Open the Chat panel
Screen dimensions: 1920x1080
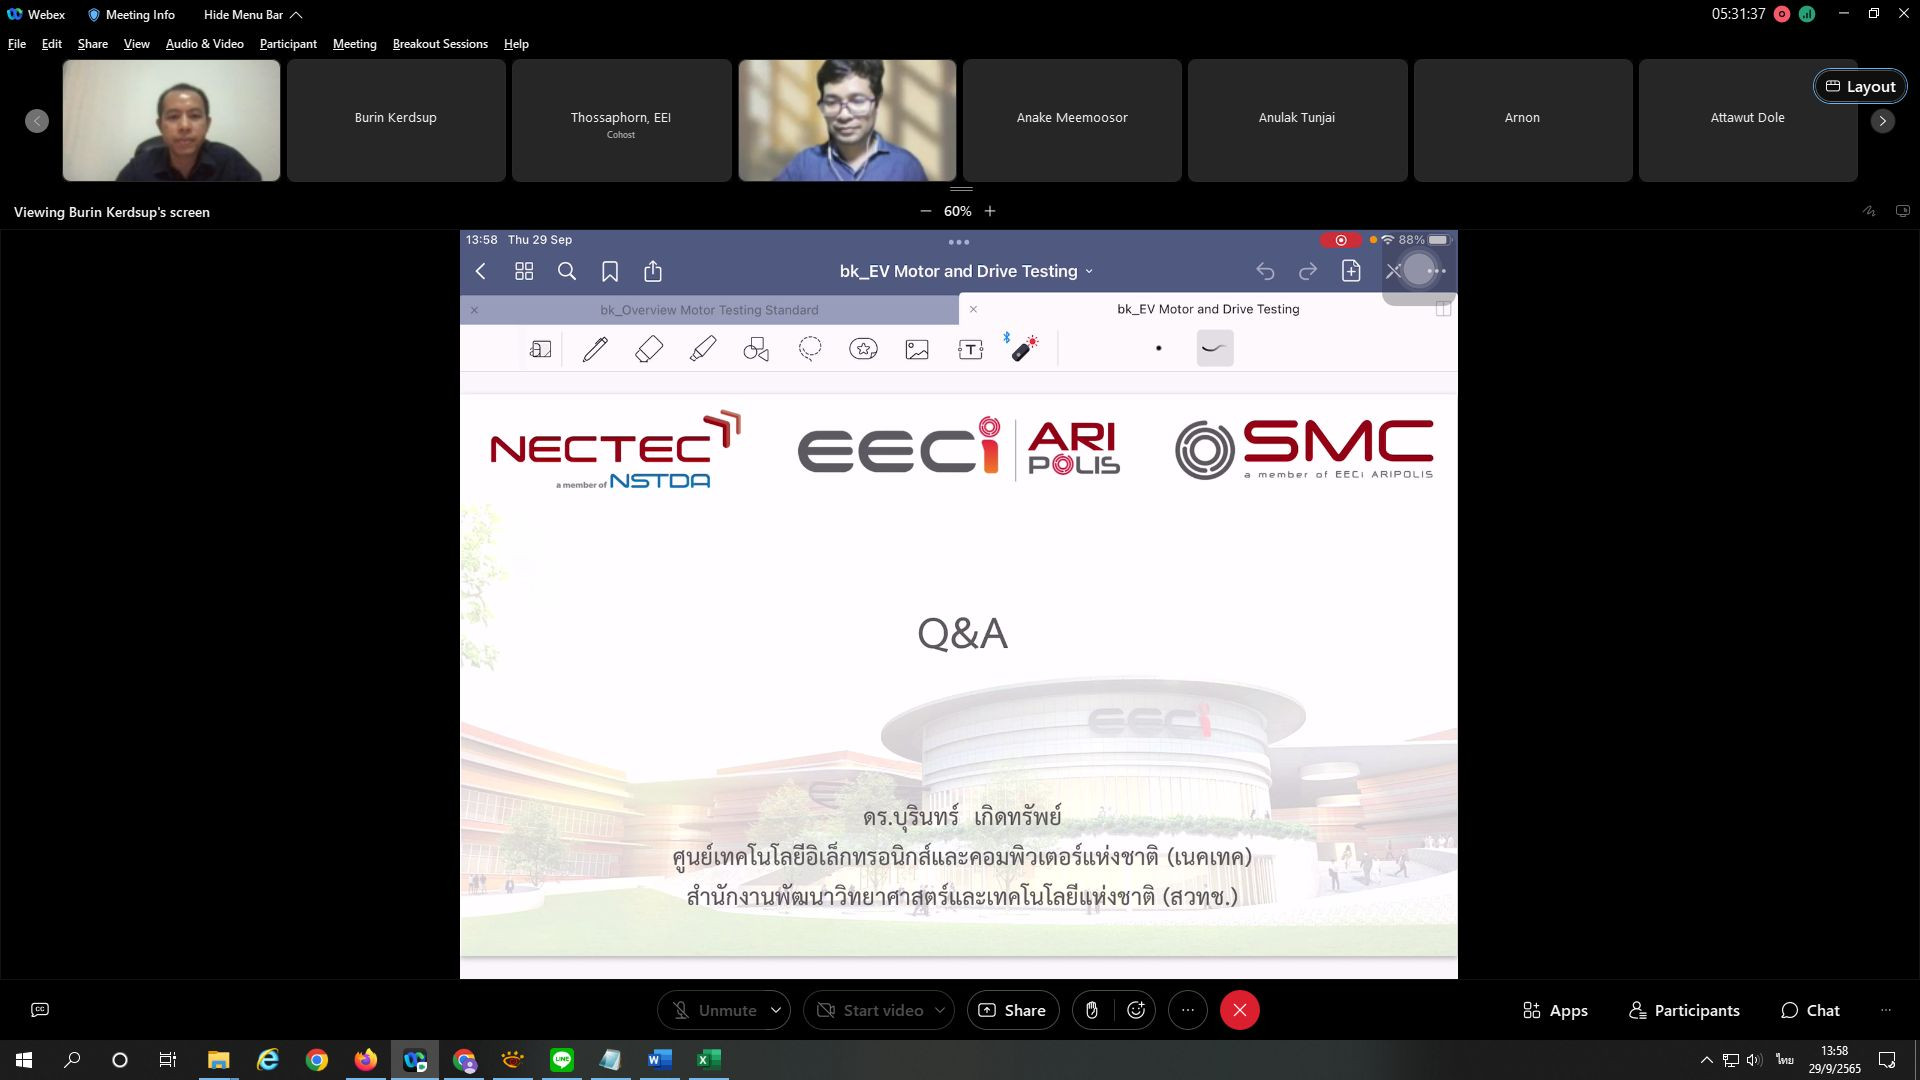point(1810,1010)
